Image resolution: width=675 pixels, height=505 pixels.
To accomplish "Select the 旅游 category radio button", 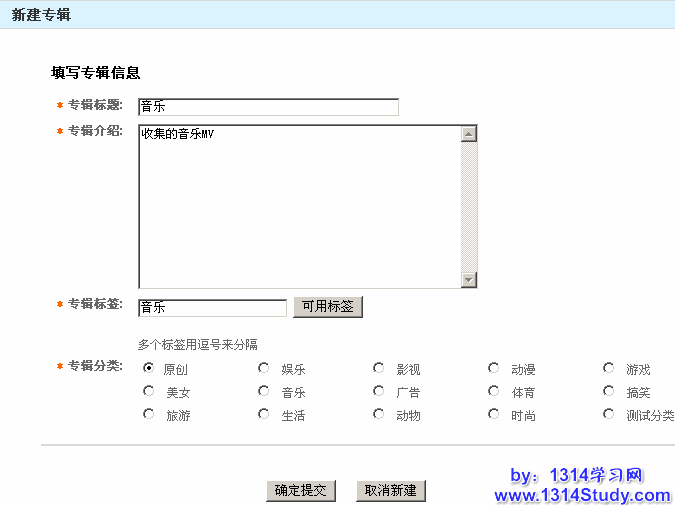I will [x=149, y=414].
